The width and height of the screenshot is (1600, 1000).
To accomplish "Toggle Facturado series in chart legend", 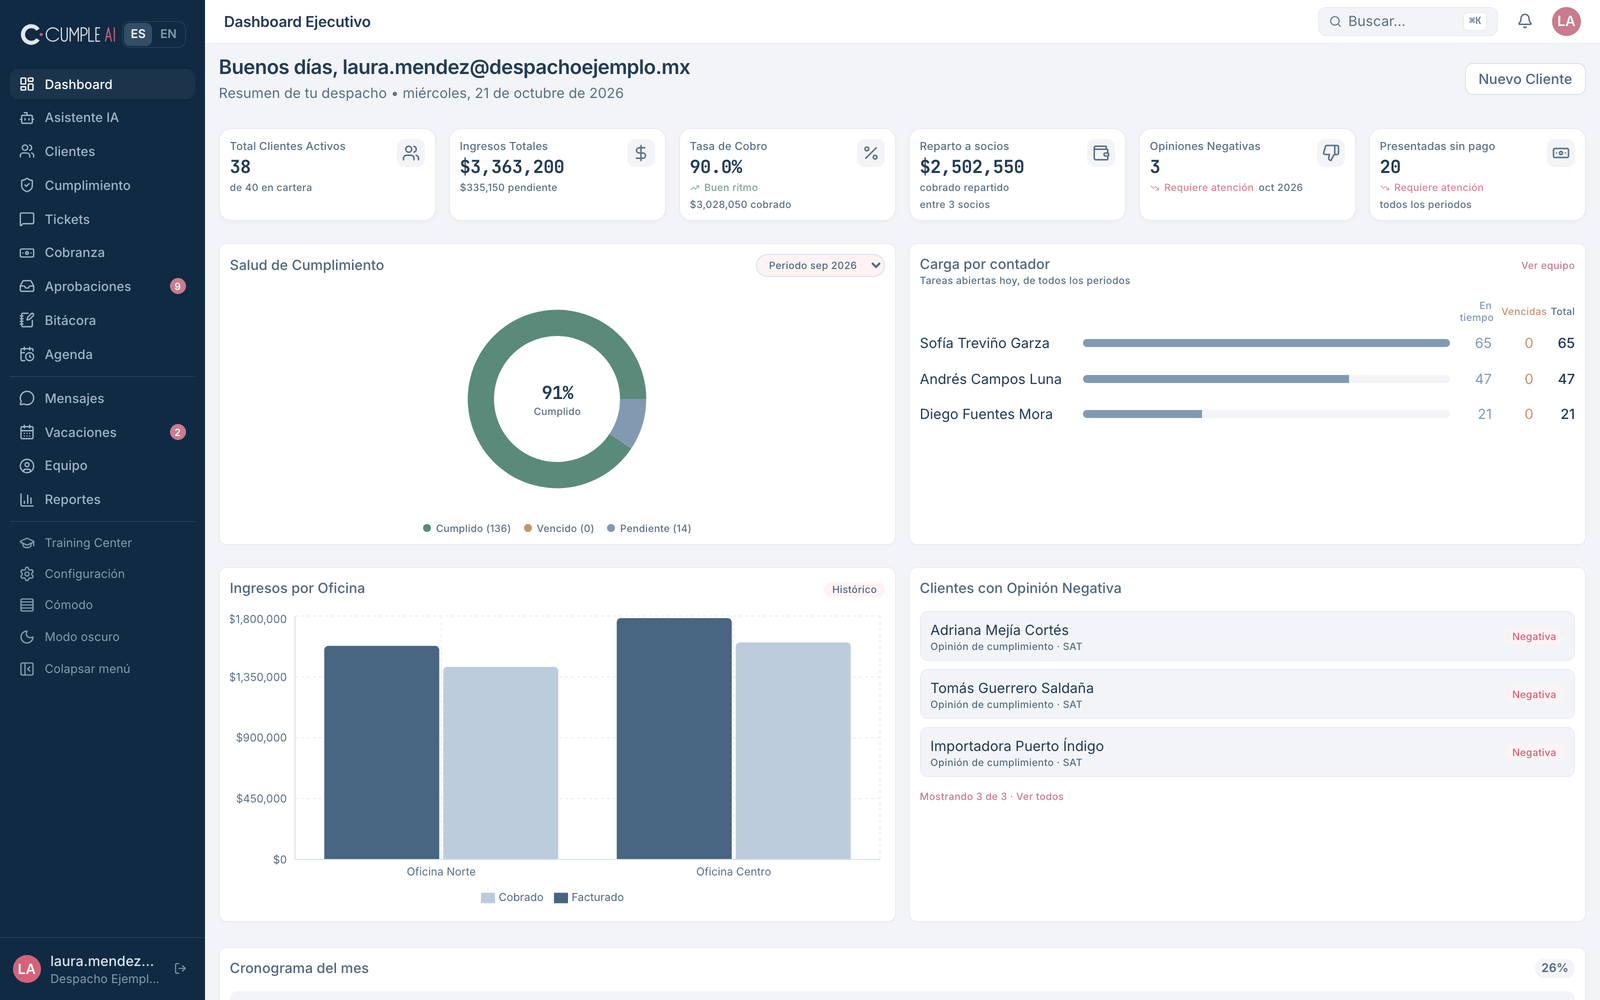I will click(x=589, y=898).
